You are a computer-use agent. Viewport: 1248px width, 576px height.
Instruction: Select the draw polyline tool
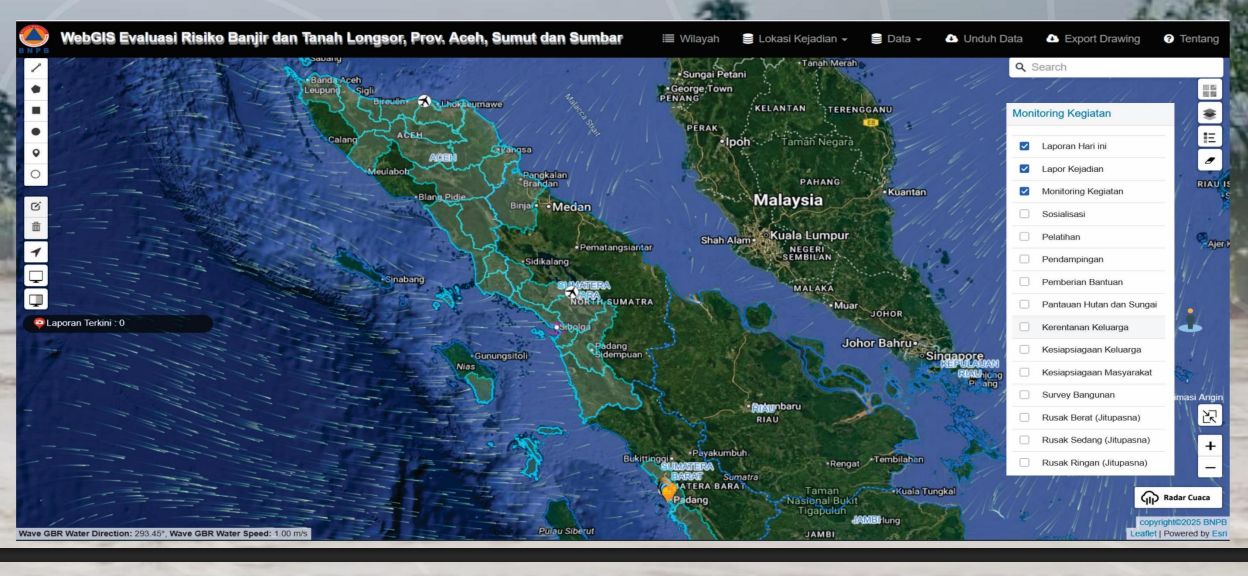[x=36, y=67]
